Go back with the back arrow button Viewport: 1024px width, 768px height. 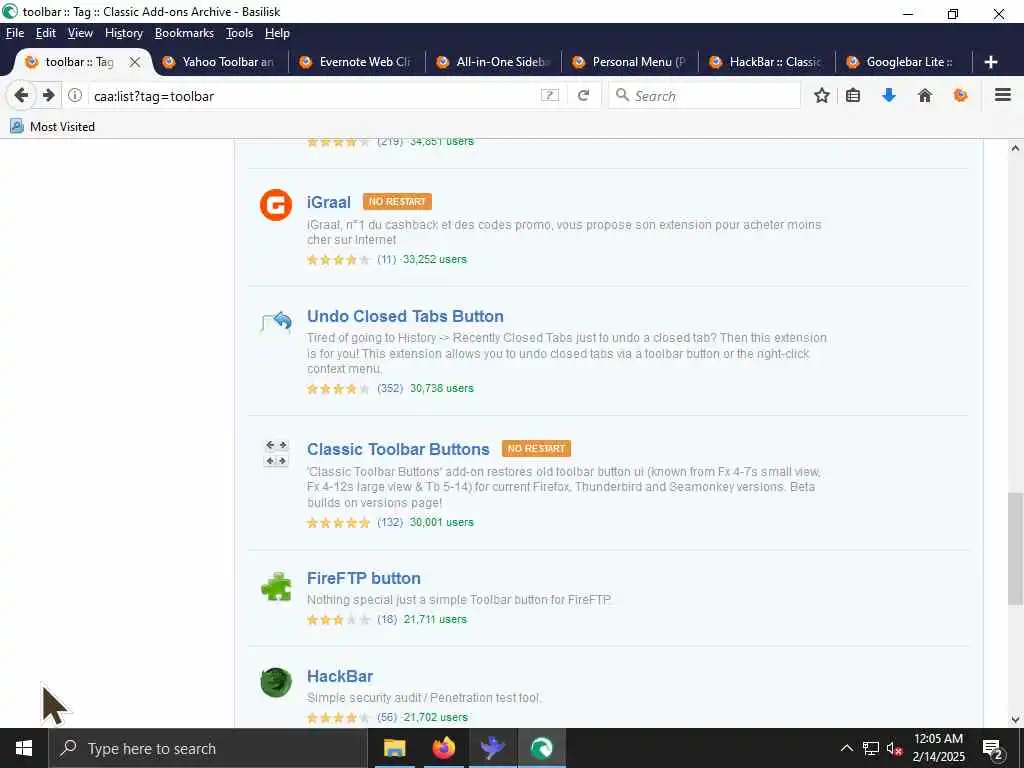click(x=21, y=96)
